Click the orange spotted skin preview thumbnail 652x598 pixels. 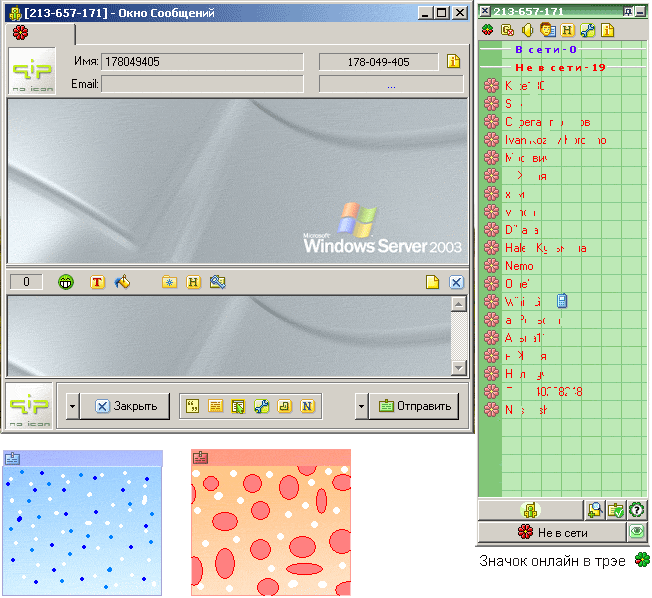(x=271, y=522)
